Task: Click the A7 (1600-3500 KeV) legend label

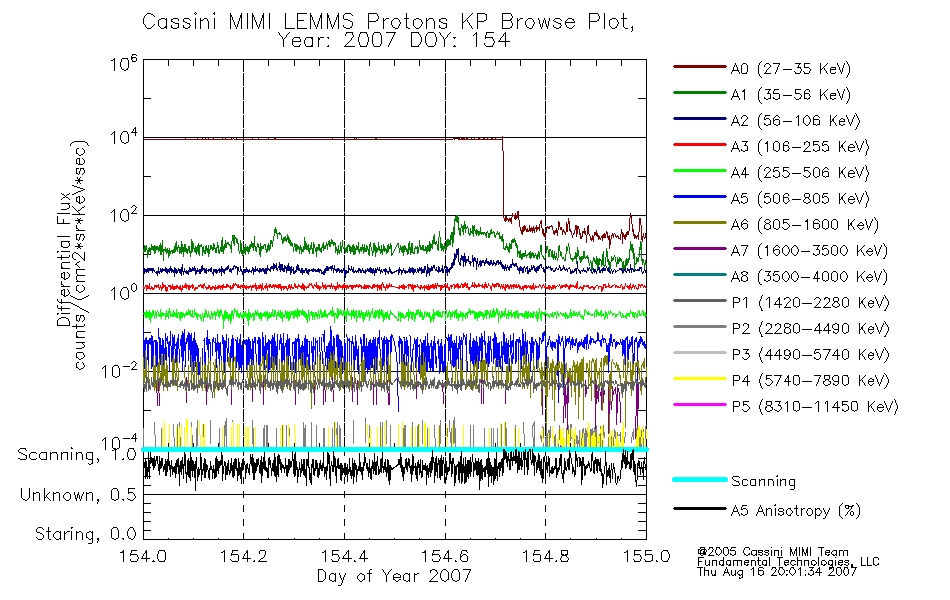Action: 809,251
